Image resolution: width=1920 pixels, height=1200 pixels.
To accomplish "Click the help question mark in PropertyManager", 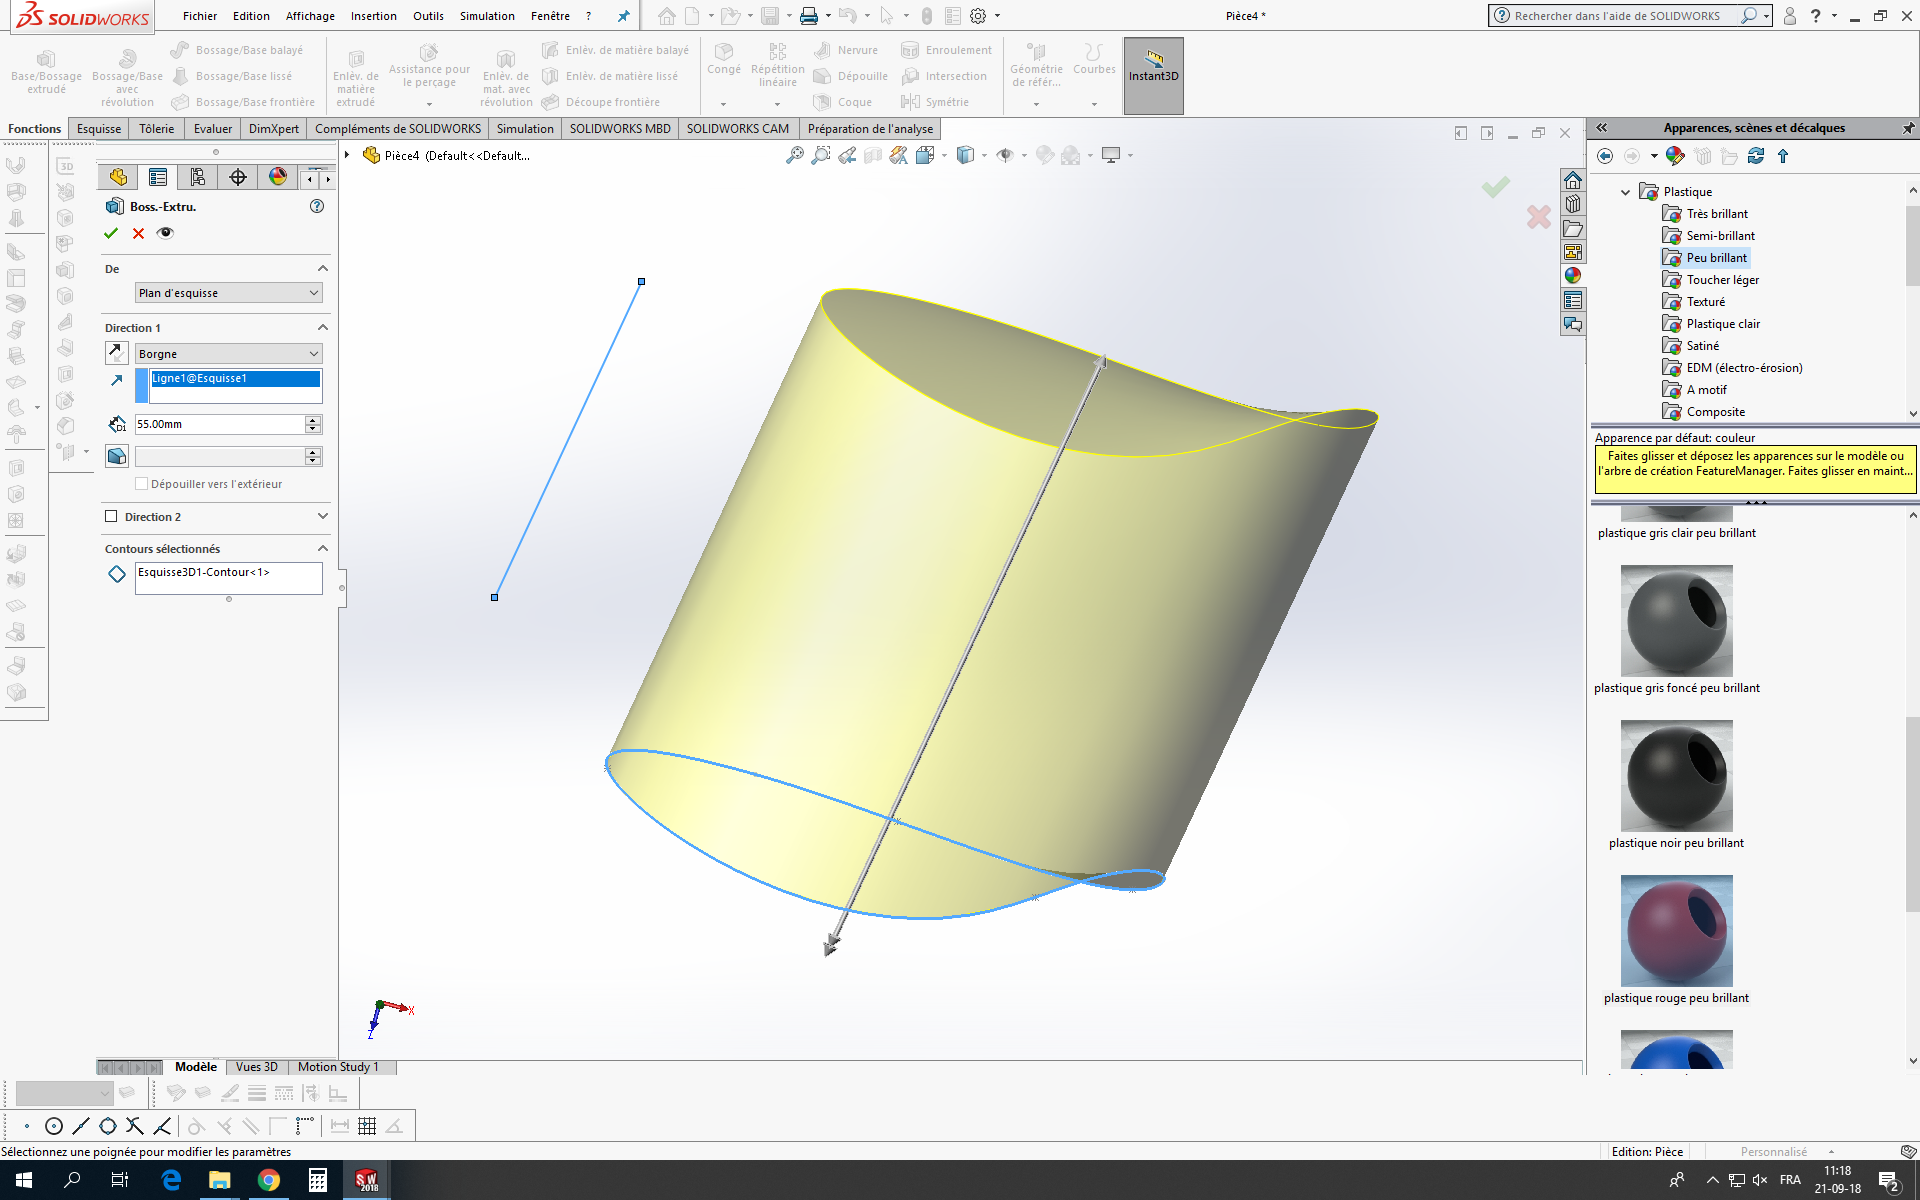I will (x=317, y=206).
